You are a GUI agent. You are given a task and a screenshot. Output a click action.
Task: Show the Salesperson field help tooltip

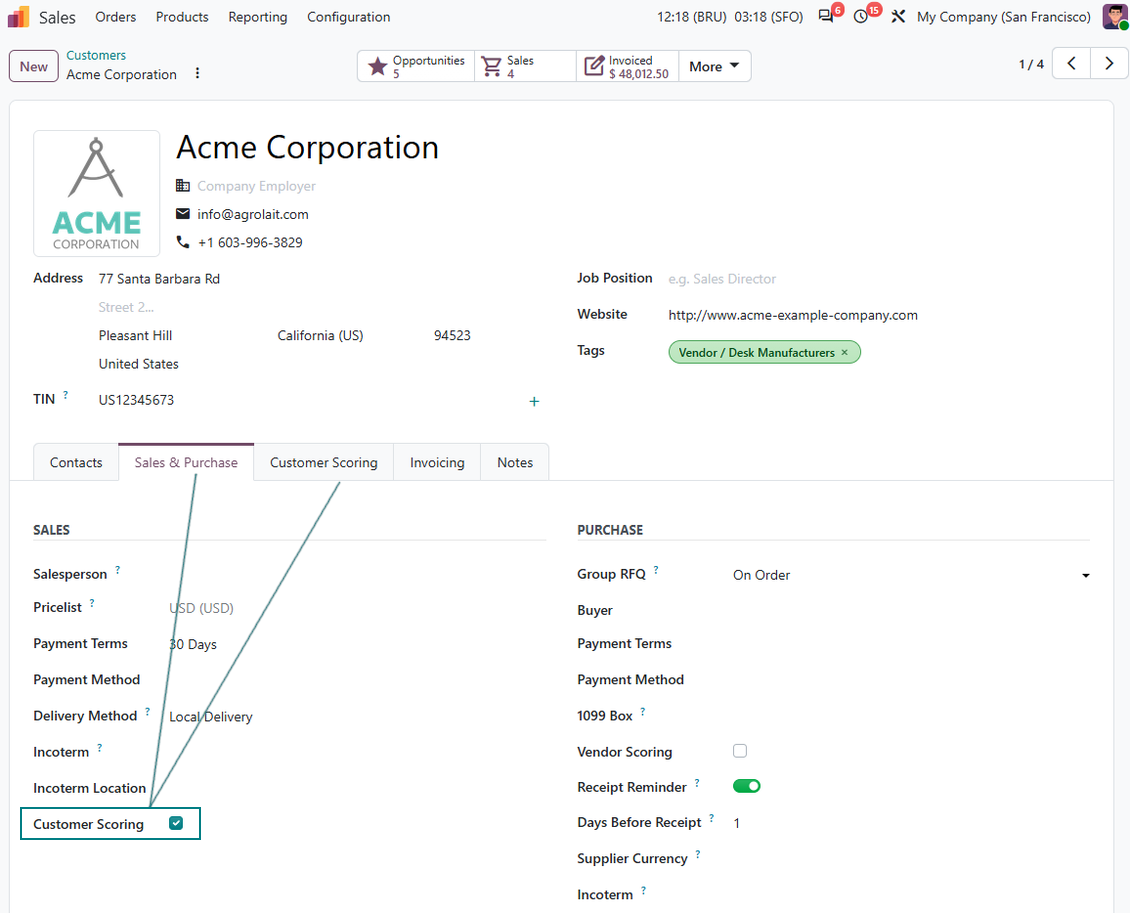tap(117, 570)
